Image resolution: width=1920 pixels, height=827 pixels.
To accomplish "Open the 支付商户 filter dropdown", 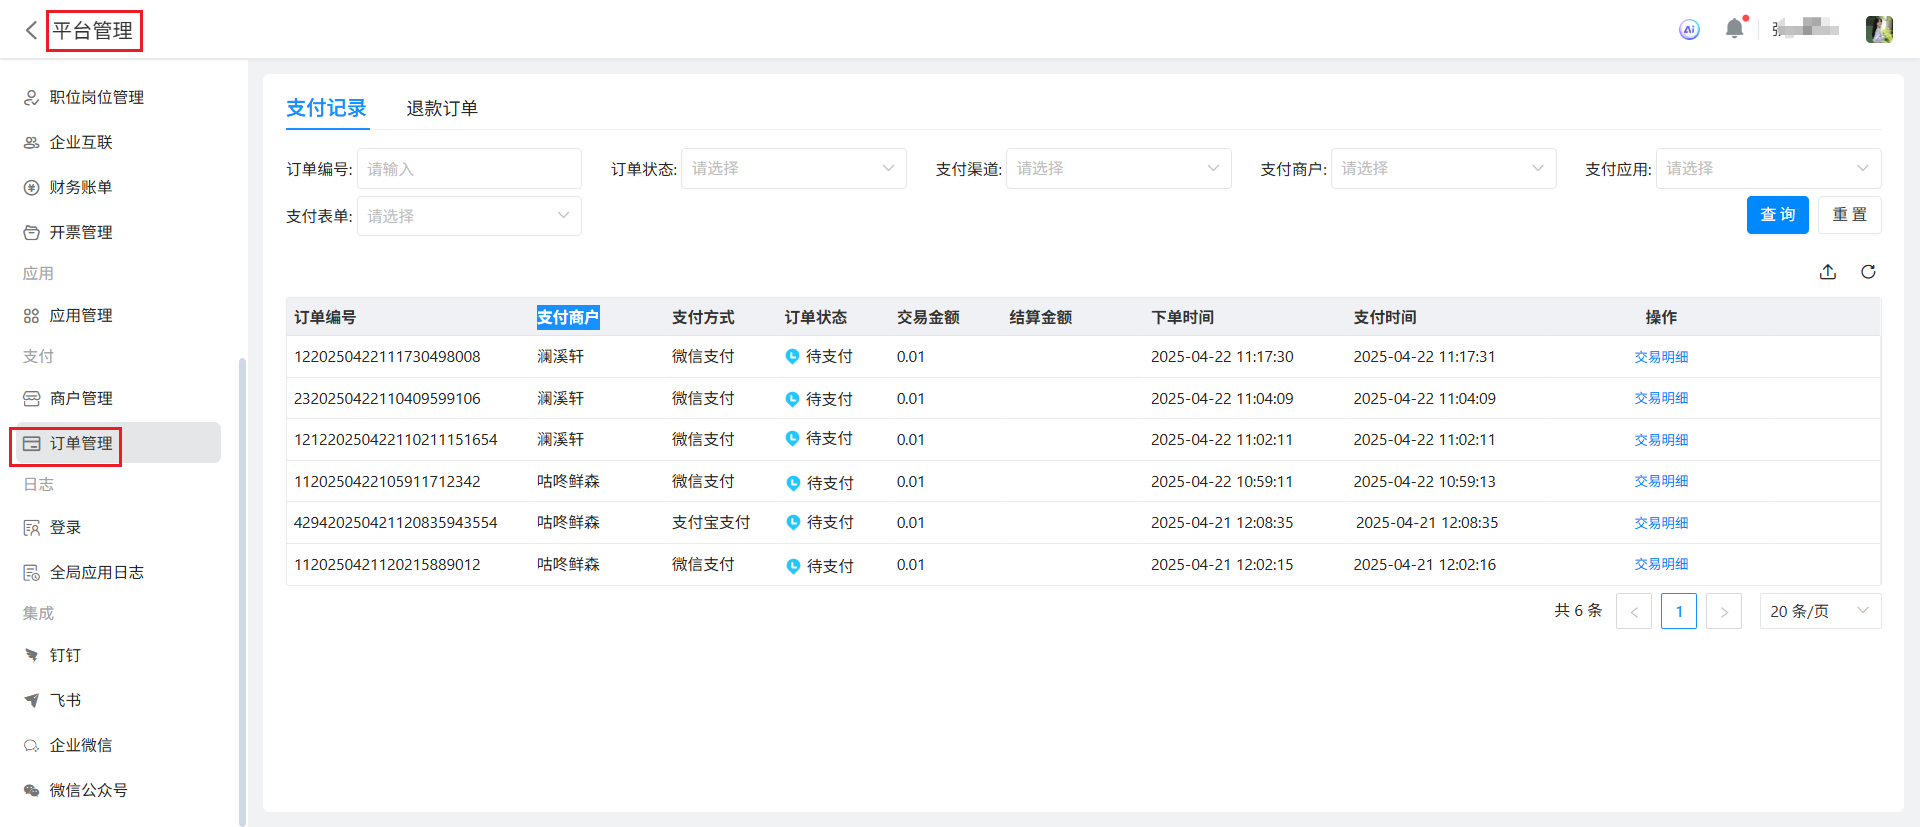I will [x=1443, y=169].
